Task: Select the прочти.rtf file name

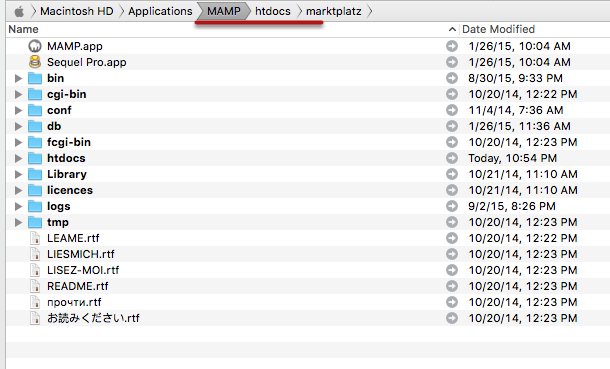Action: point(74,302)
